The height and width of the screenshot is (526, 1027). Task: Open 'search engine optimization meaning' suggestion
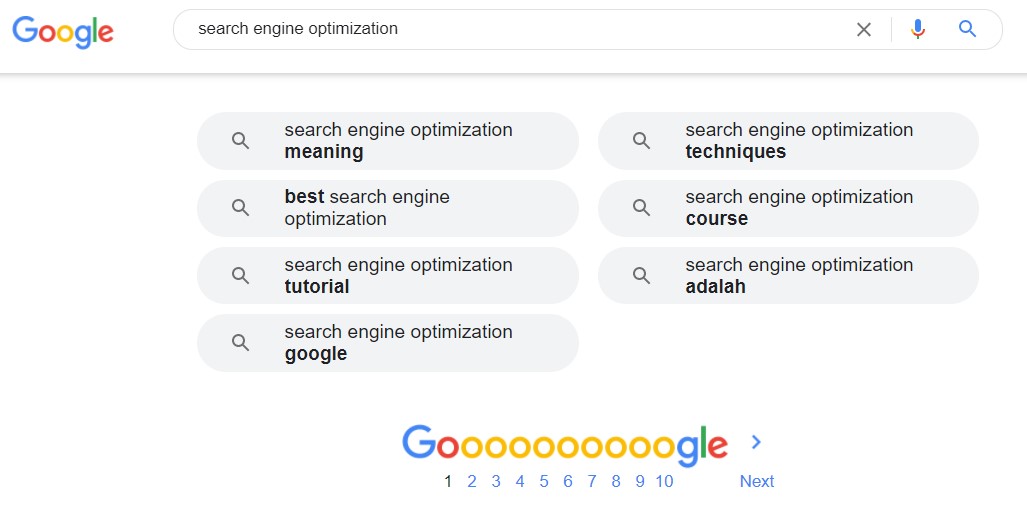click(388, 141)
